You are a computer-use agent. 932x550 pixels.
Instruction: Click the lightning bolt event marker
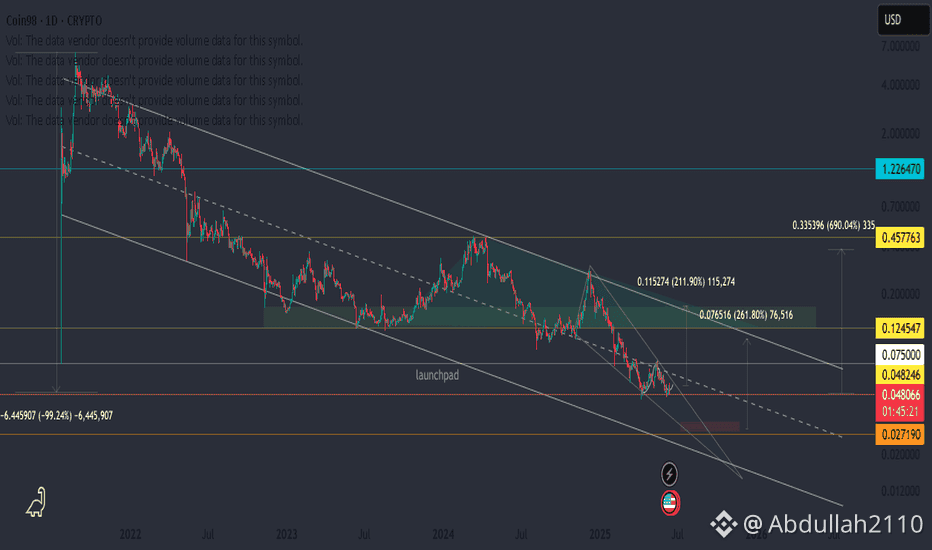pos(669,474)
